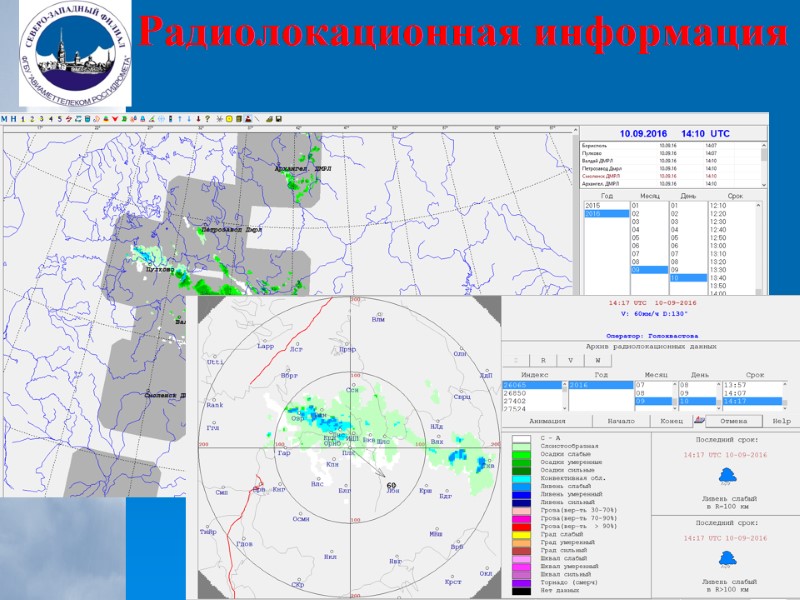This screenshot has width=800, height=600.
Task: Click the Конвективная обл. cyan legend swatch
Action: tap(521, 478)
